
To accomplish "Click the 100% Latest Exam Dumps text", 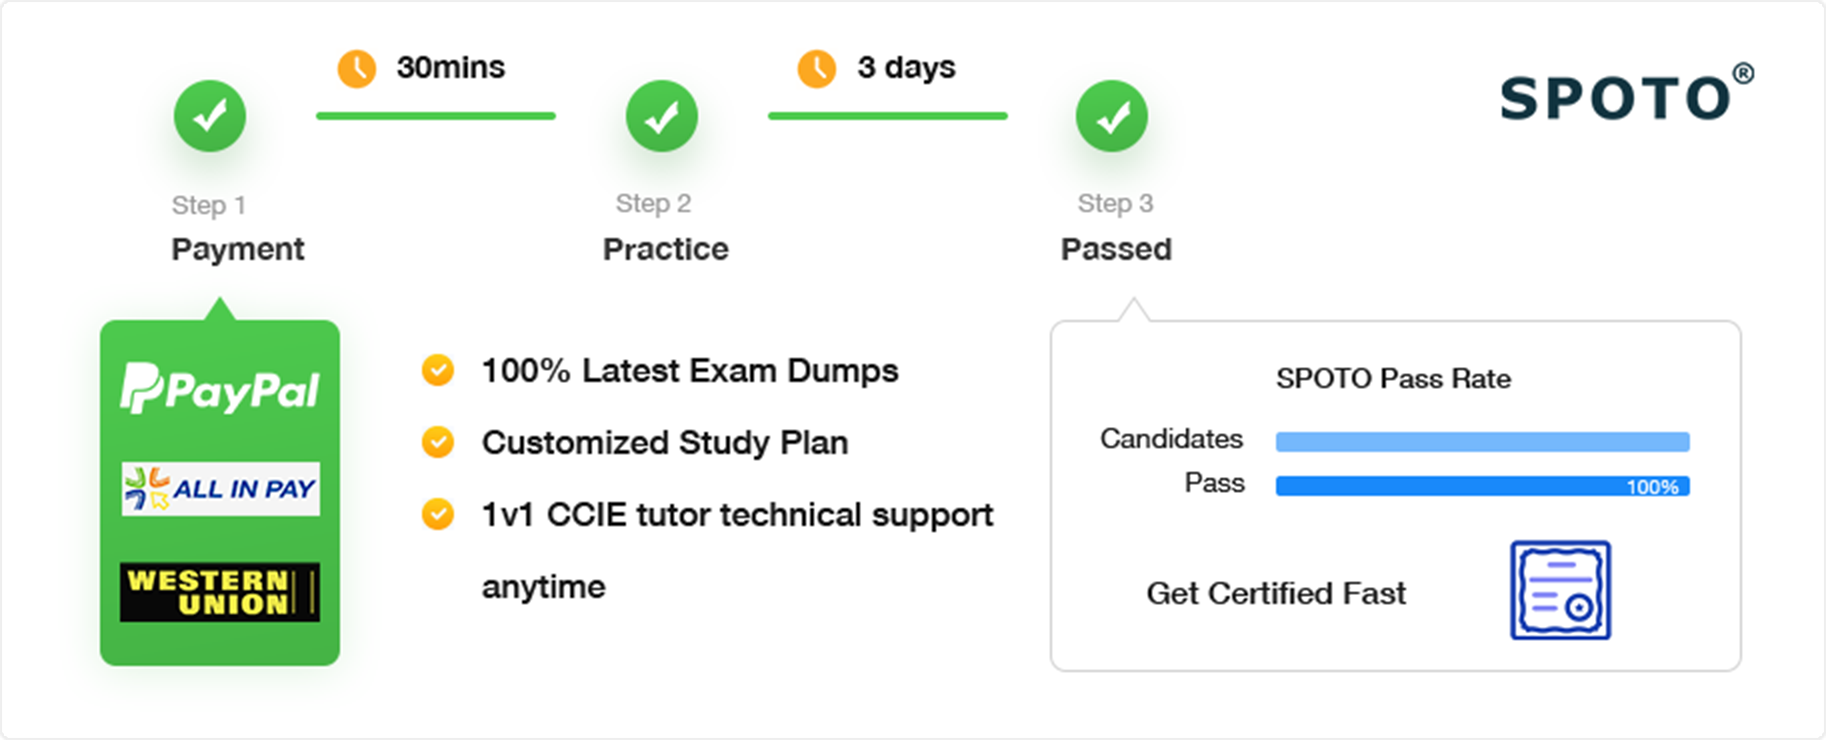I will (690, 371).
